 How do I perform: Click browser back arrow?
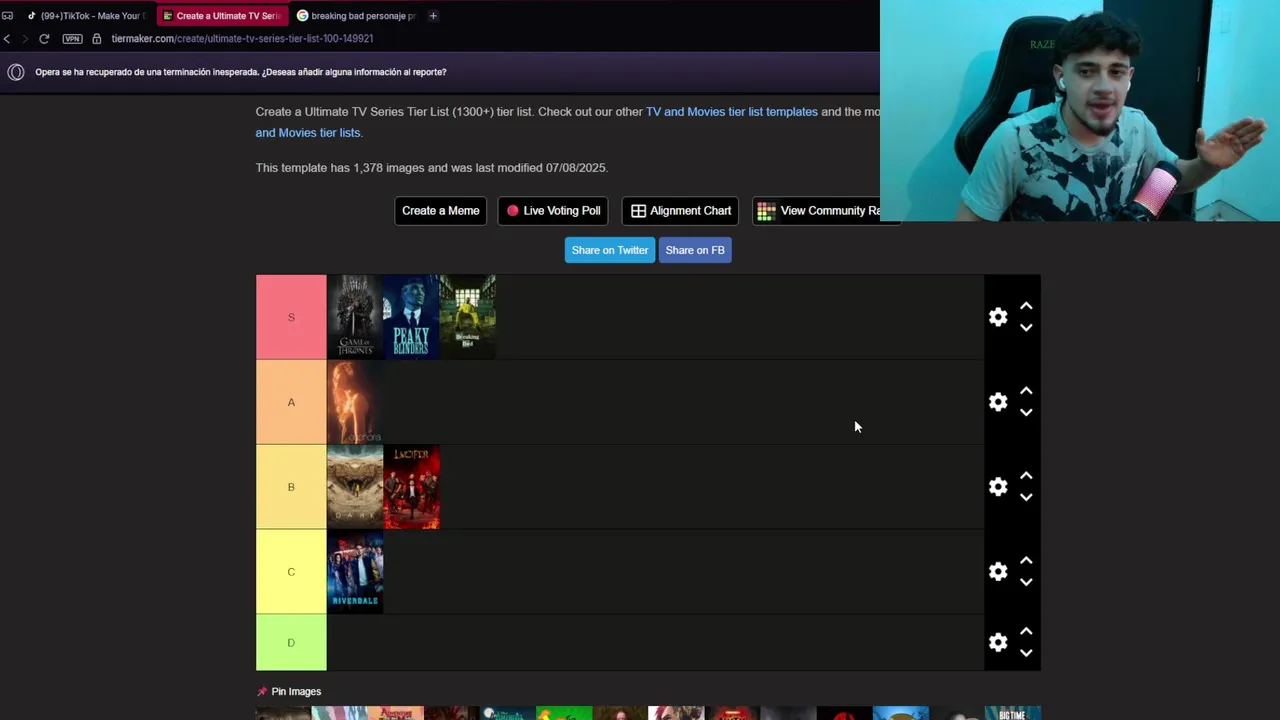click(7, 38)
